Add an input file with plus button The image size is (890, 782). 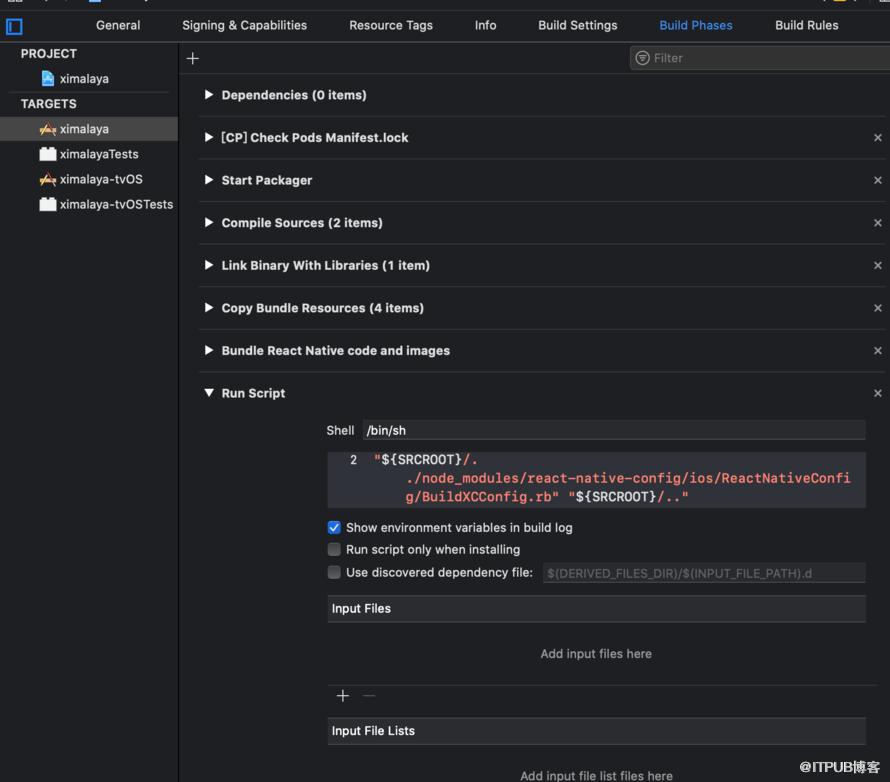[343, 696]
